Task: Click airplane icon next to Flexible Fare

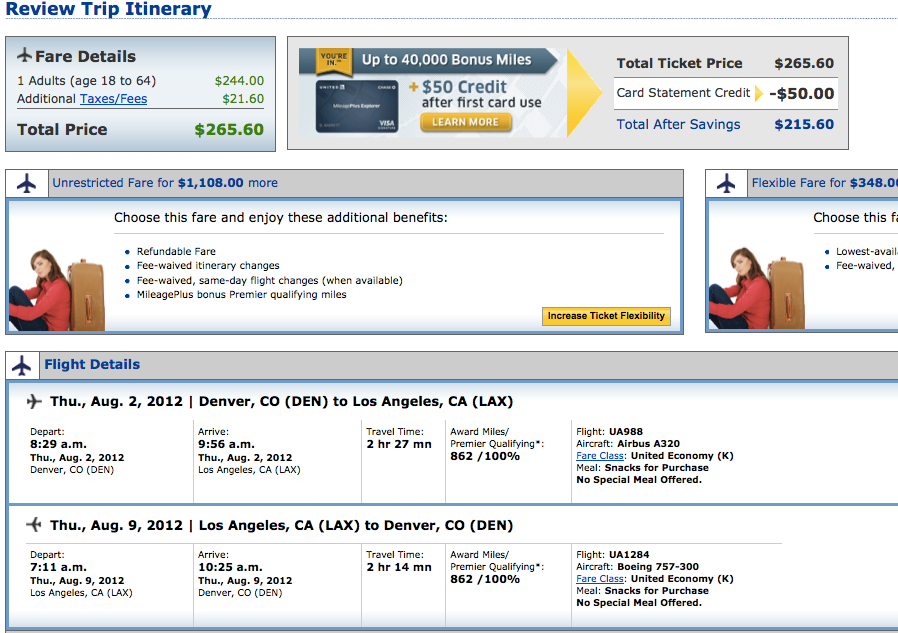Action: click(726, 184)
